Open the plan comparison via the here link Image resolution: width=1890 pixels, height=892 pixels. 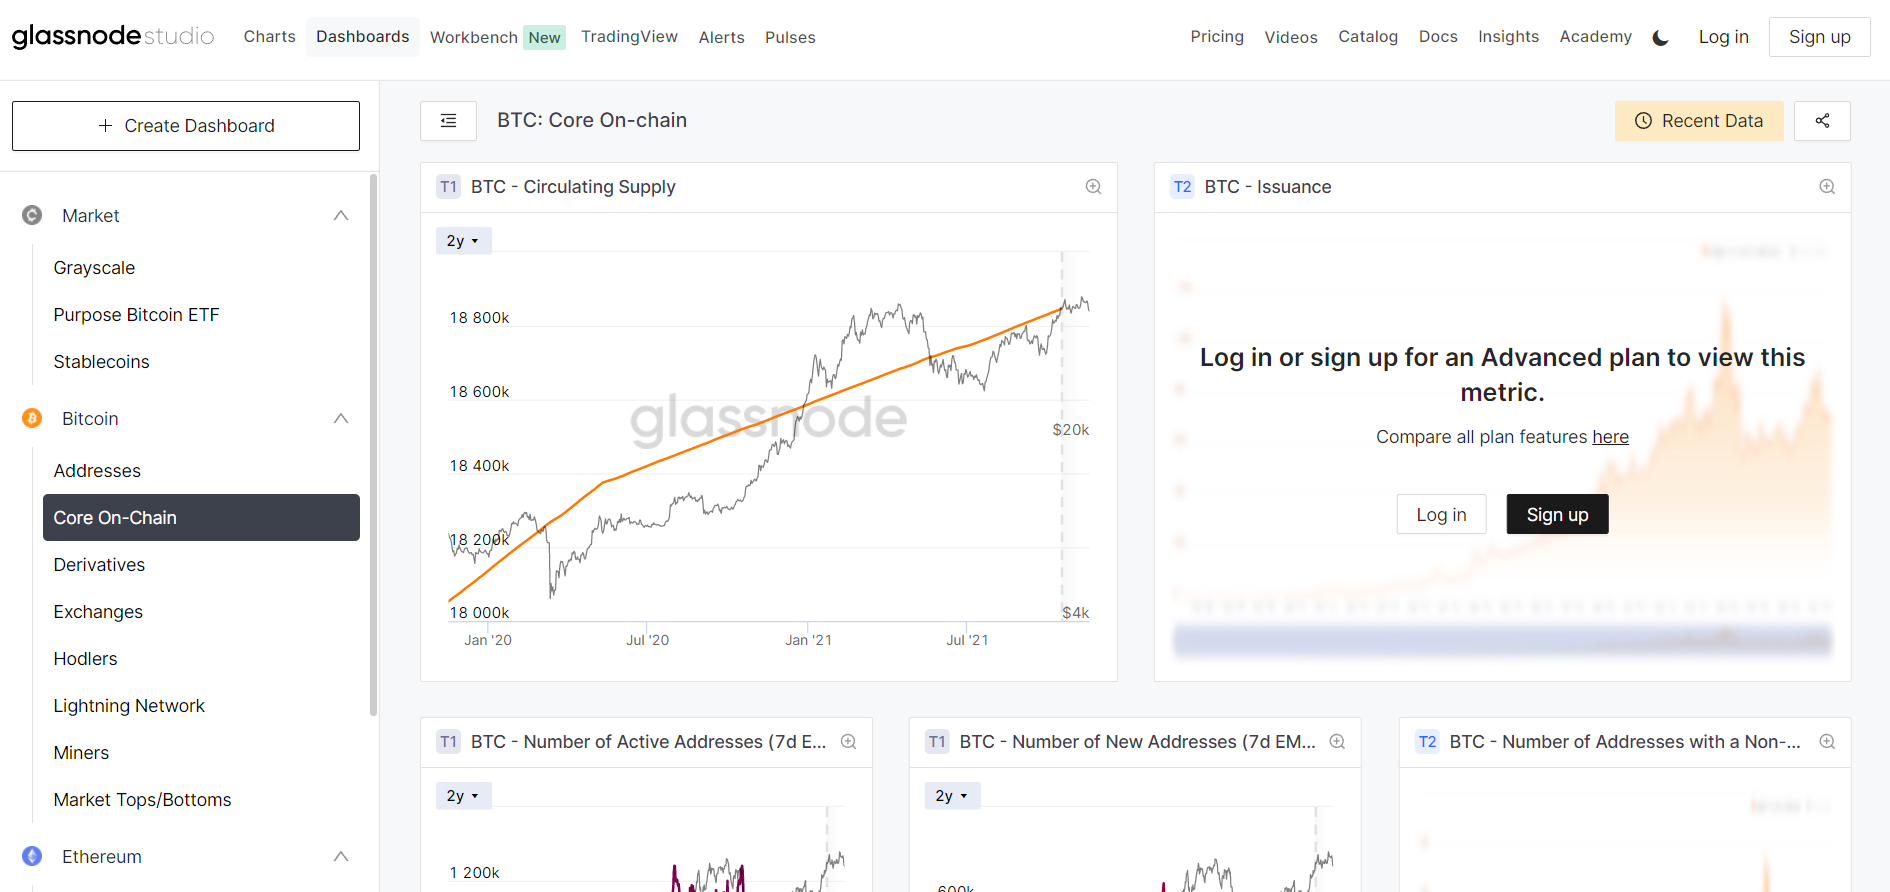tap(1610, 437)
